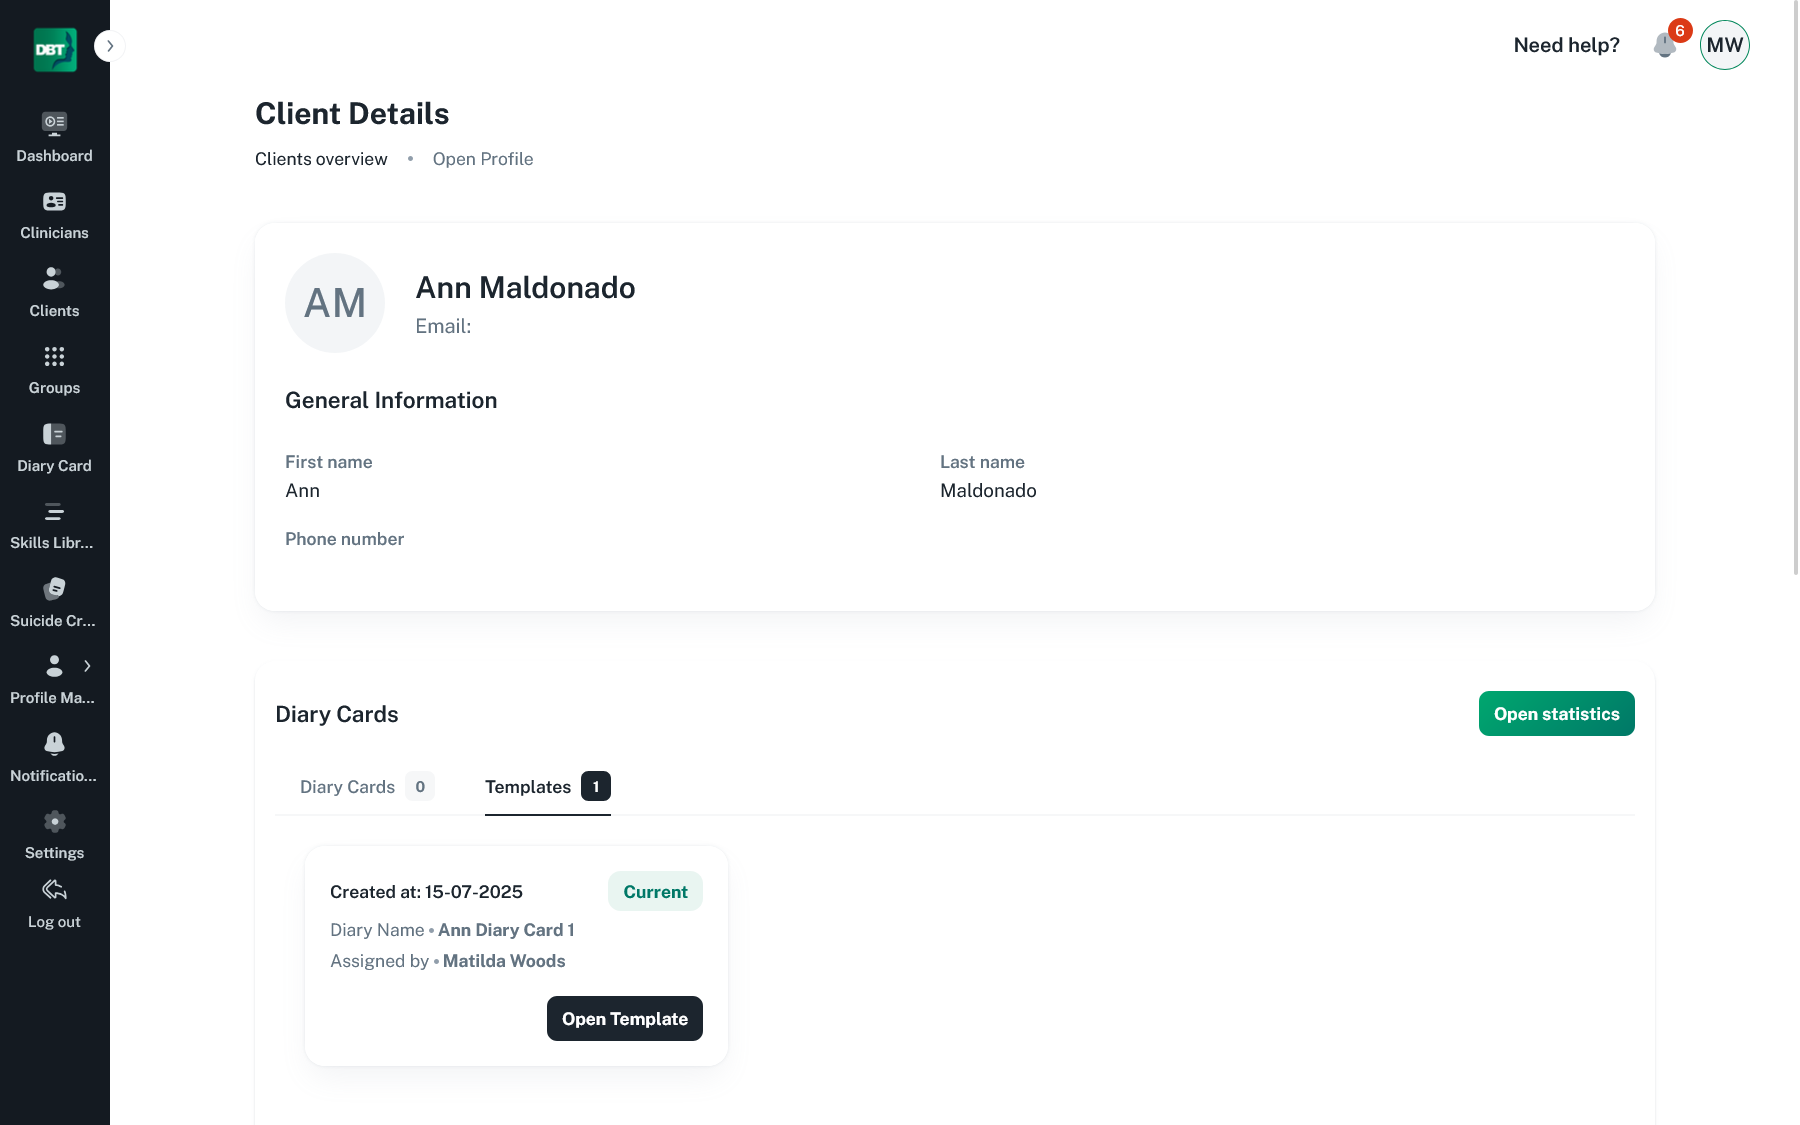Select the Templates tab
The image size is (1800, 1125).
[x=548, y=787]
